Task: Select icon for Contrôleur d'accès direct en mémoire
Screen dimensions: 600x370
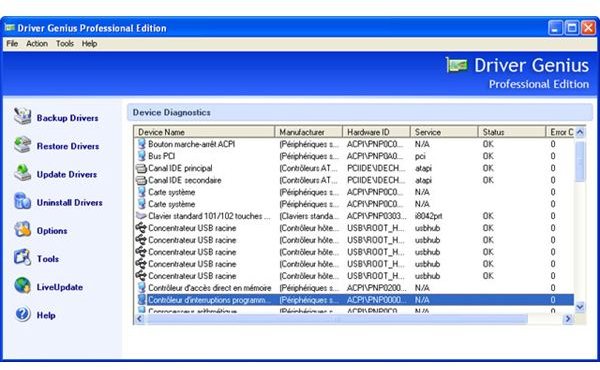Action: pyautogui.click(x=142, y=288)
